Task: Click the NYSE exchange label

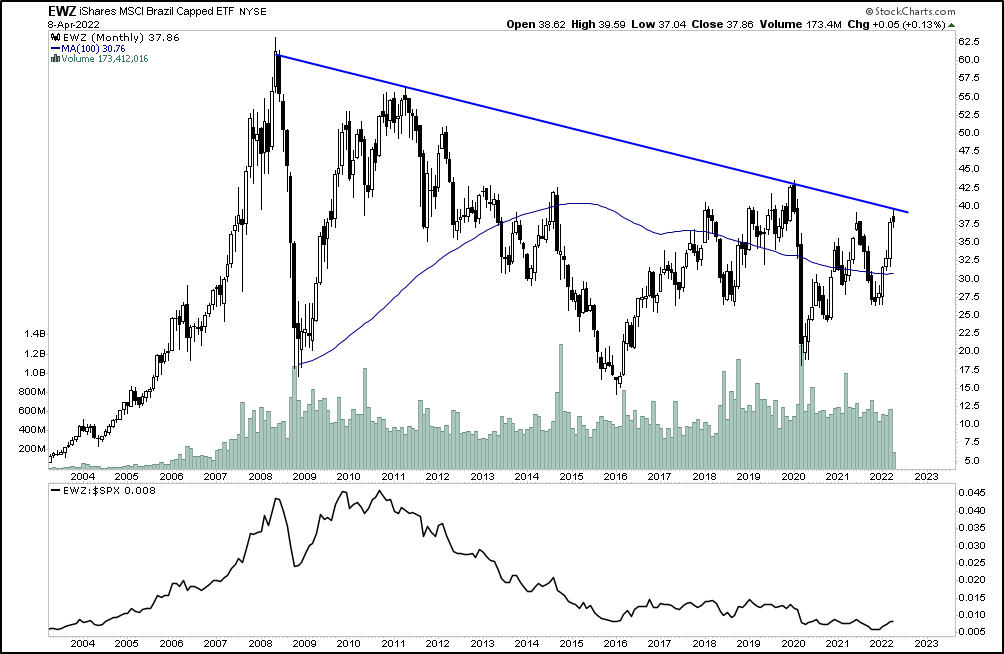Action: [253, 12]
